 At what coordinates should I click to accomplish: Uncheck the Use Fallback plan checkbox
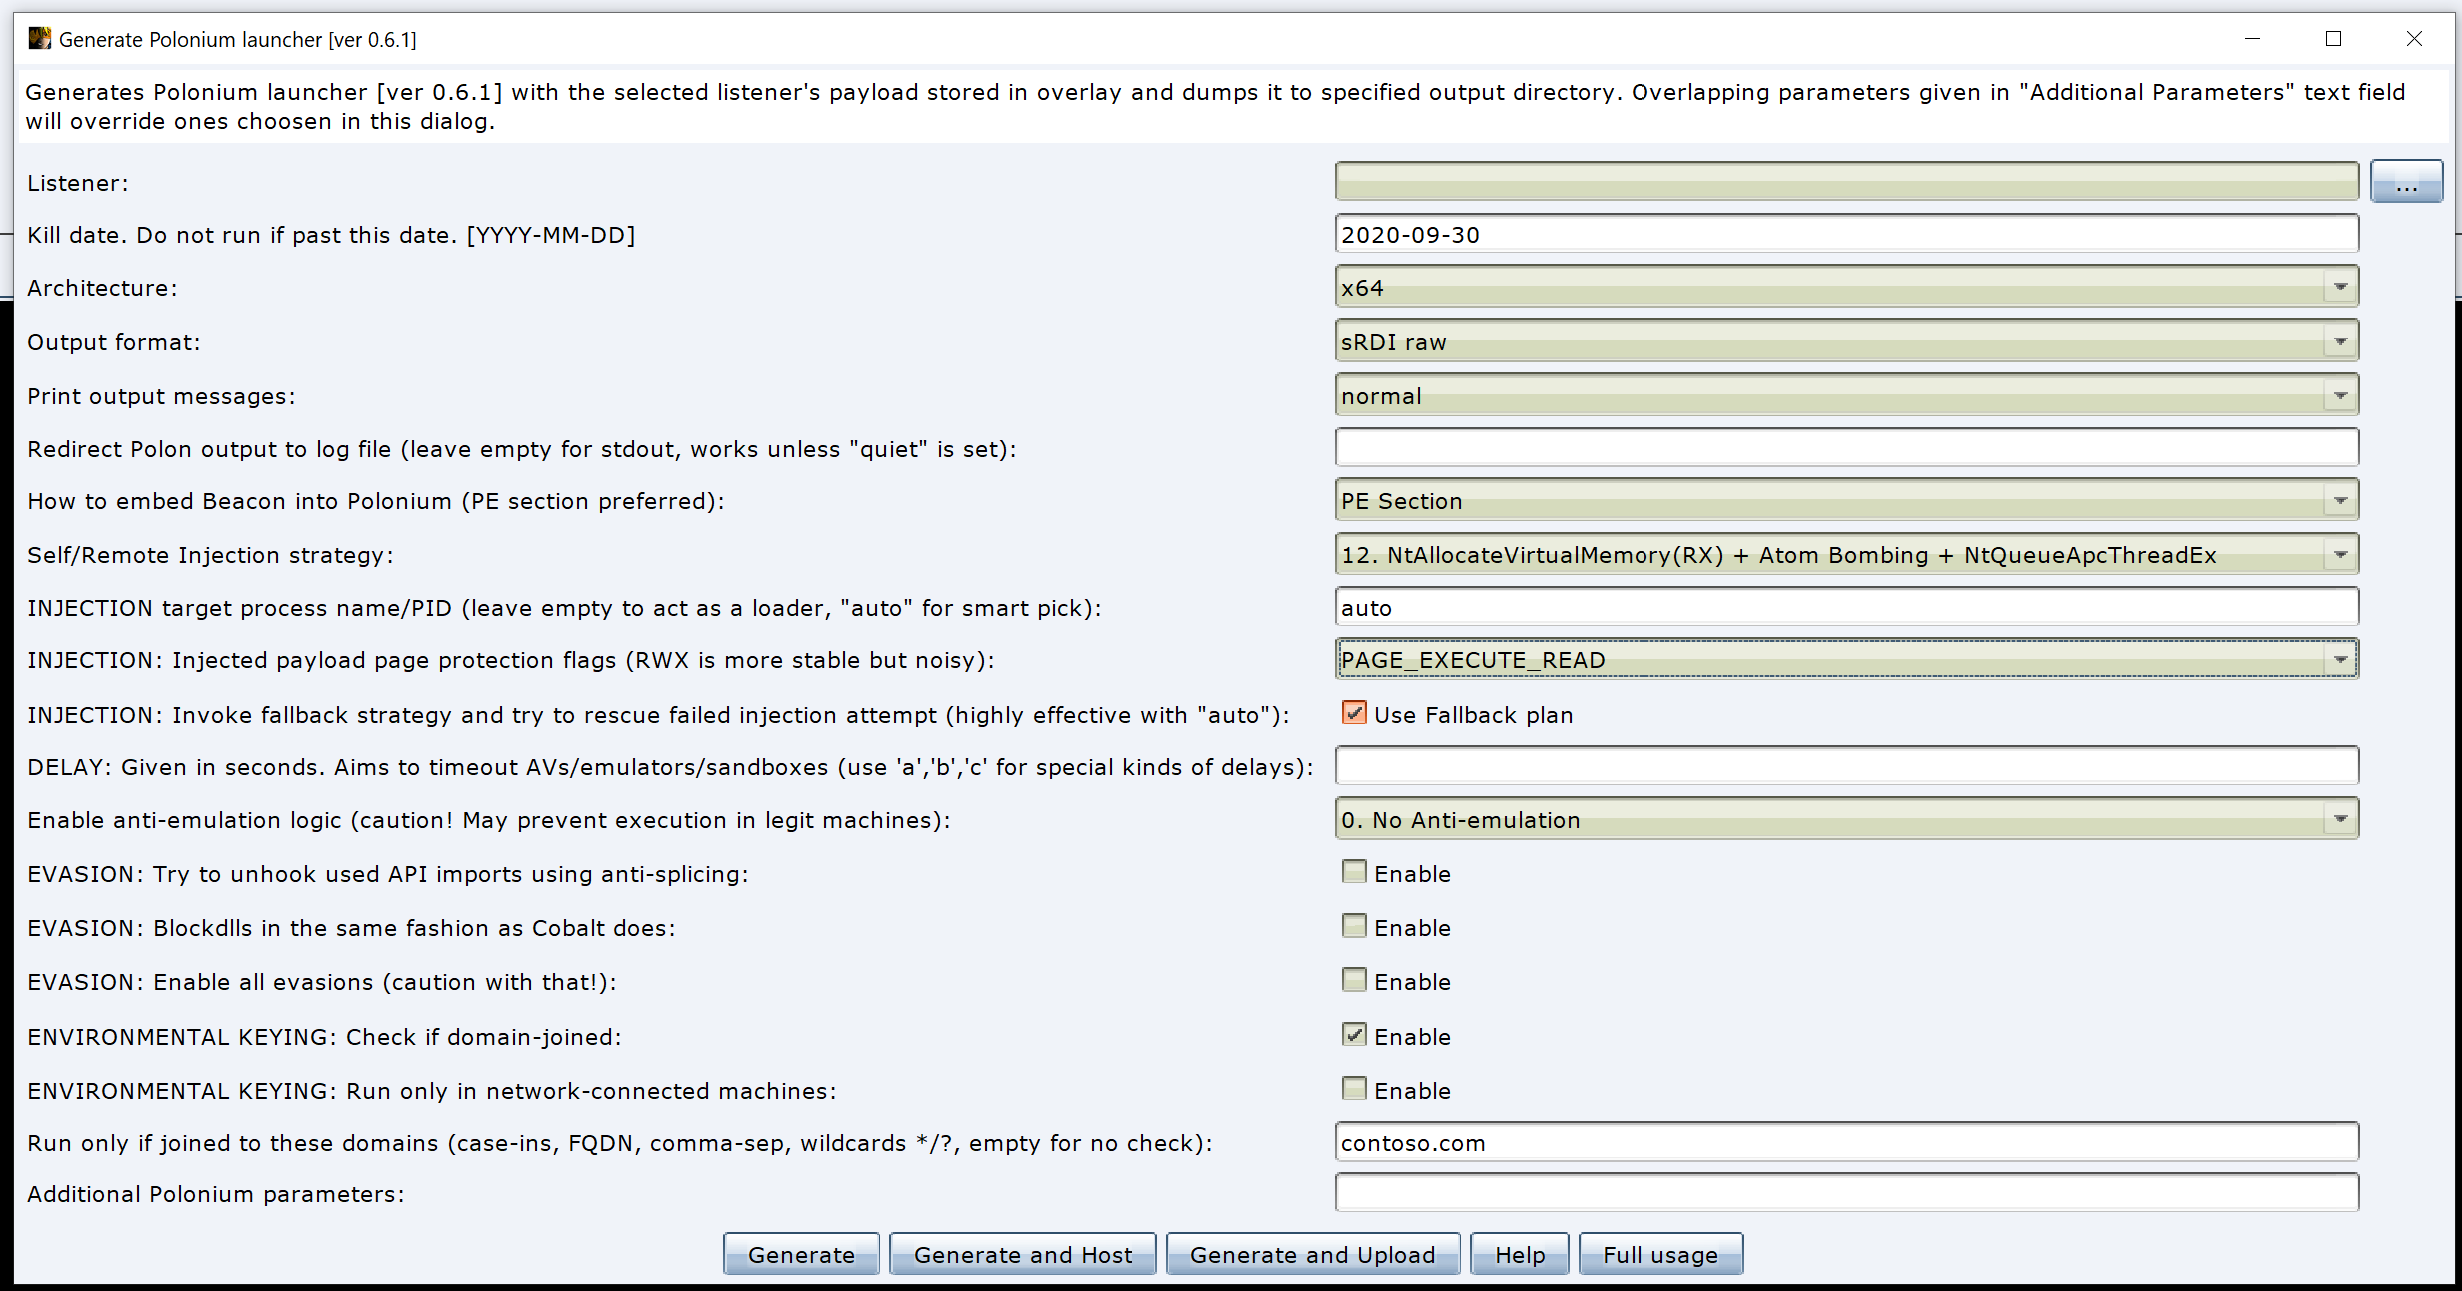pyautogui.click(x=1354, y=713)
